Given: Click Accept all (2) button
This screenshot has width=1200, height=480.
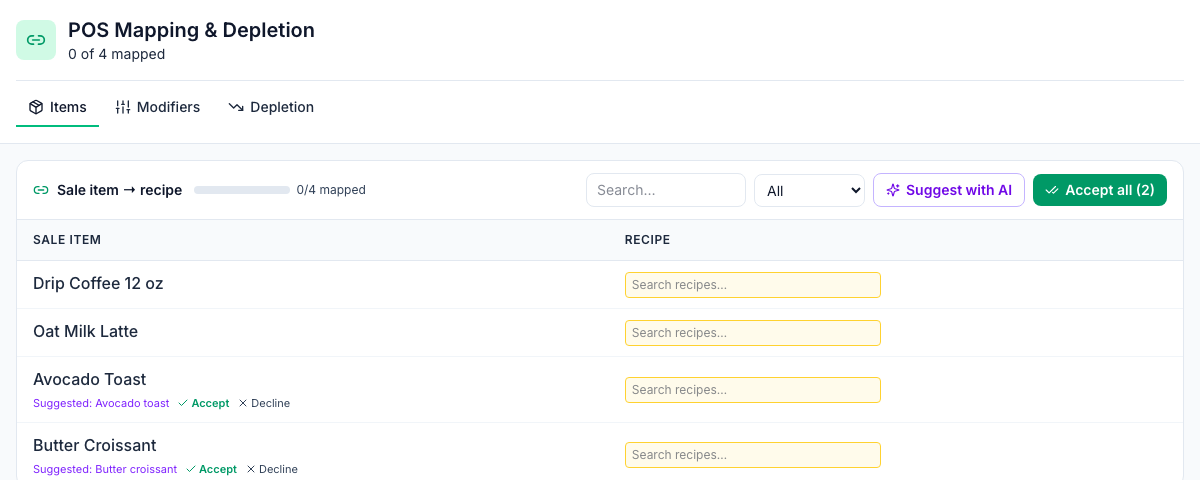Looking at the screenshot, I should (x=1100, y=190).
